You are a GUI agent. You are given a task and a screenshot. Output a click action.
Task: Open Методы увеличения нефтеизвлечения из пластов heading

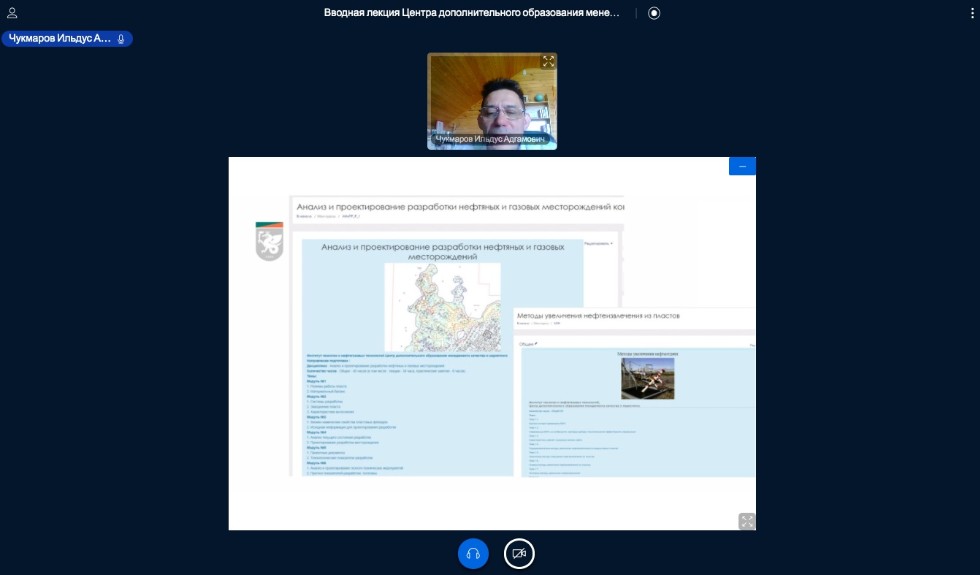point(598,315)
